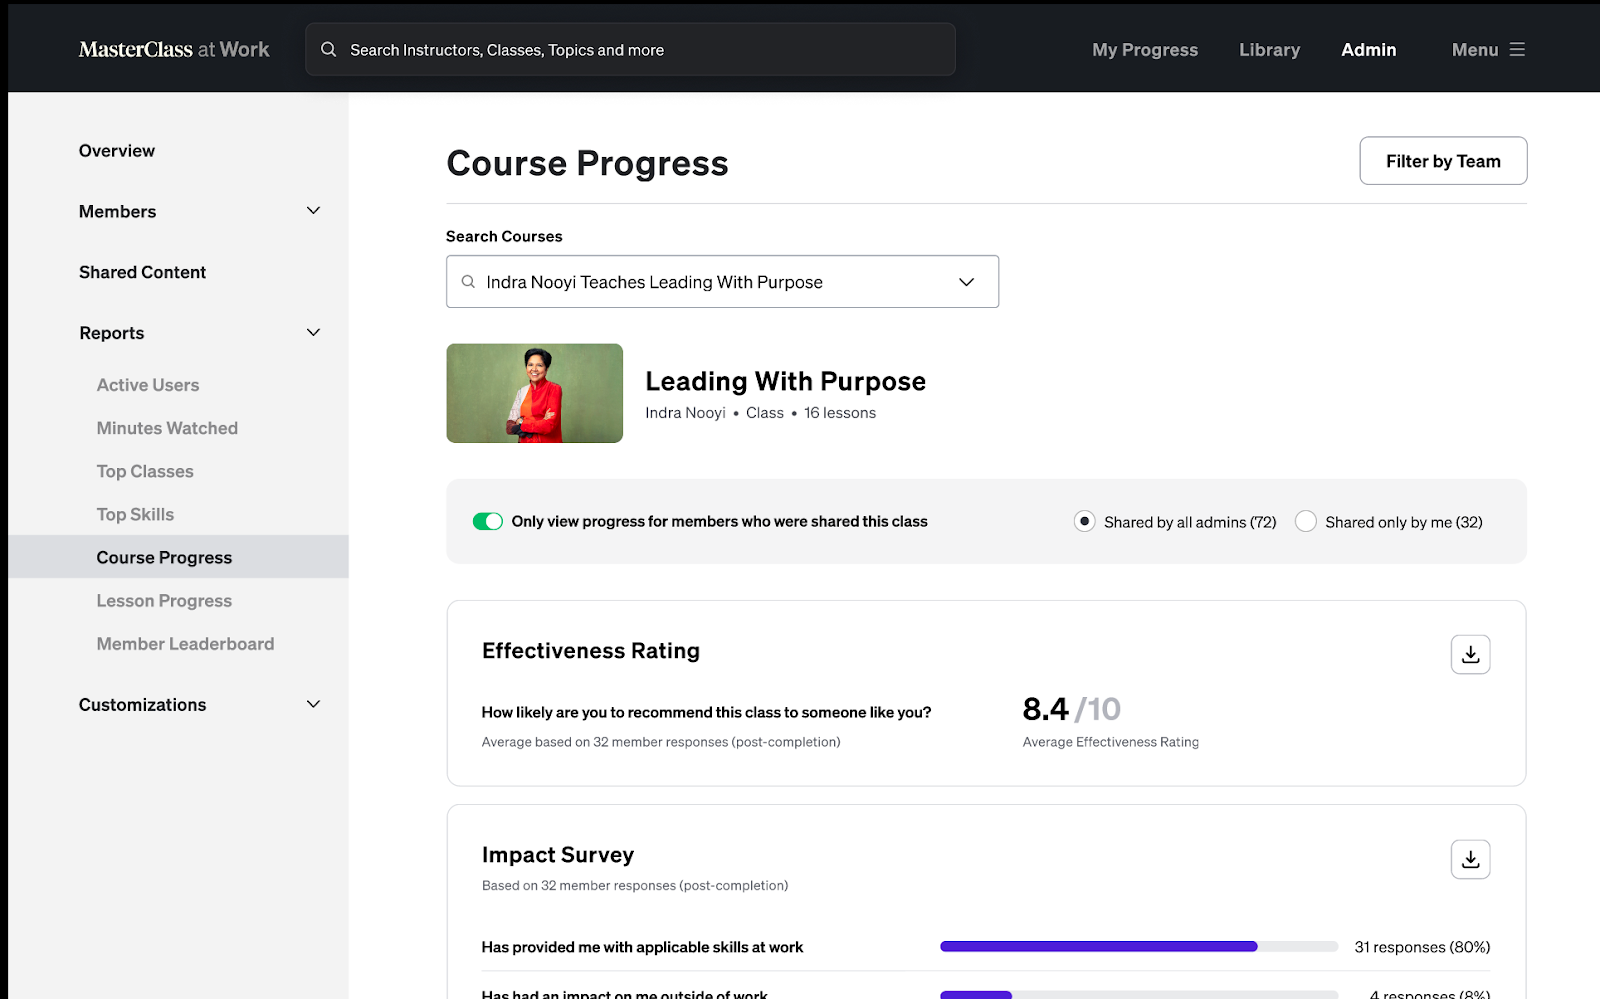Screen dimensions: 1600x999
Task: Select Shared by all admins (72) radio
Action: (x=1084, y=521)
